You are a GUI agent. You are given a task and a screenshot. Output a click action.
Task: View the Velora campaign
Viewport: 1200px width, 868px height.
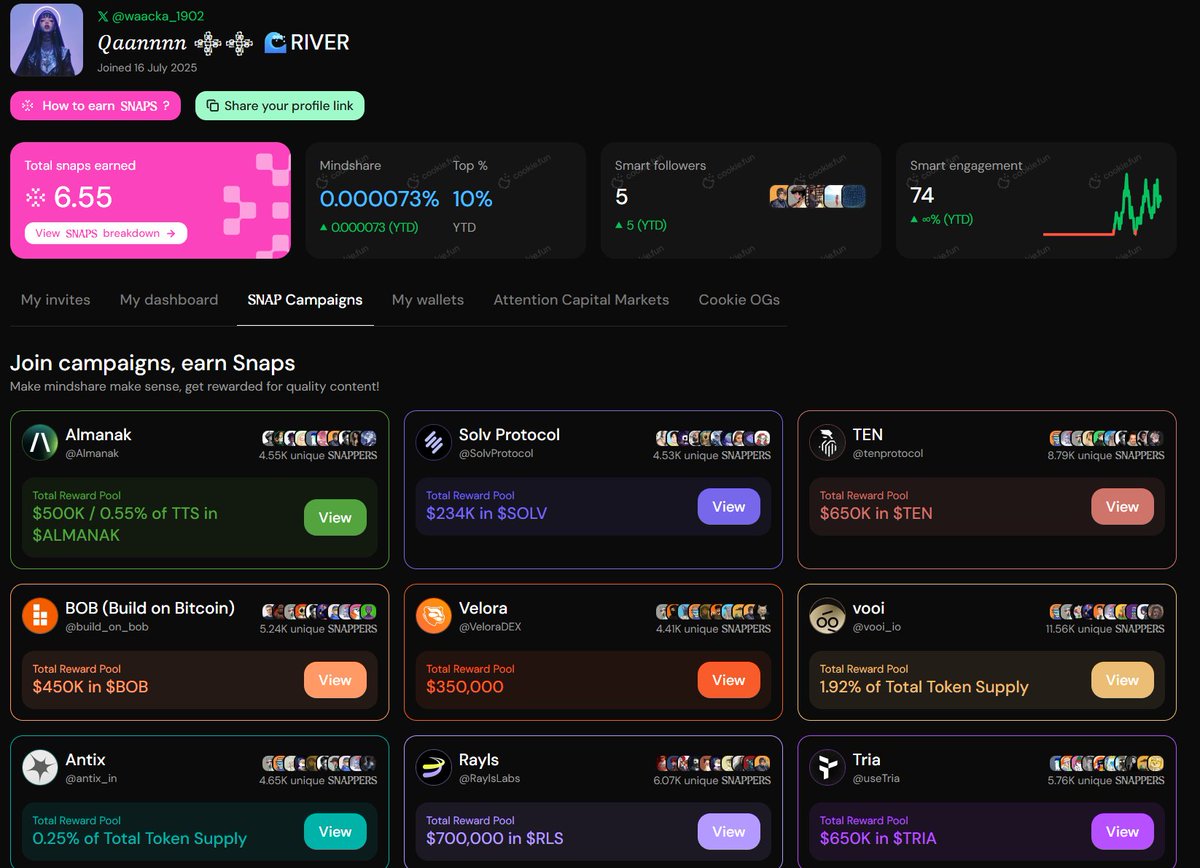(x=729, y=680)
